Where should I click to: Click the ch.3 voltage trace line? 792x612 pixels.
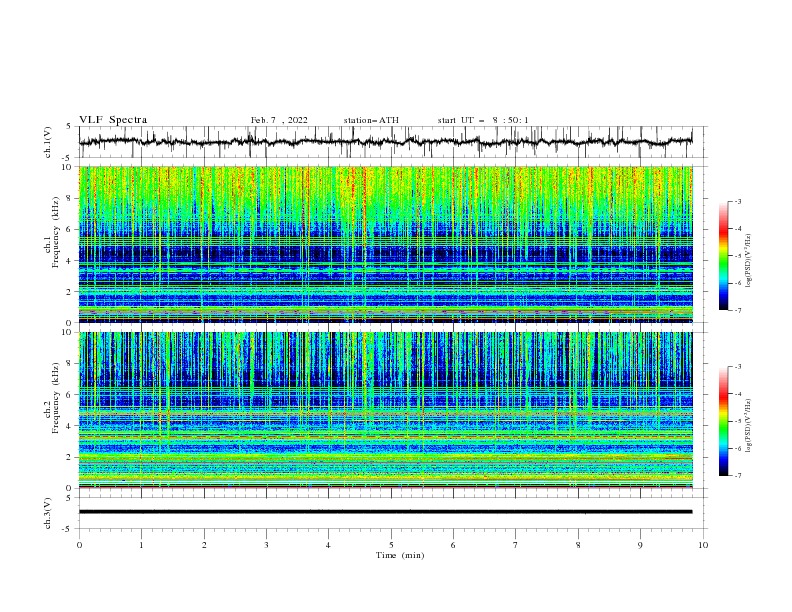pos(386,512)
